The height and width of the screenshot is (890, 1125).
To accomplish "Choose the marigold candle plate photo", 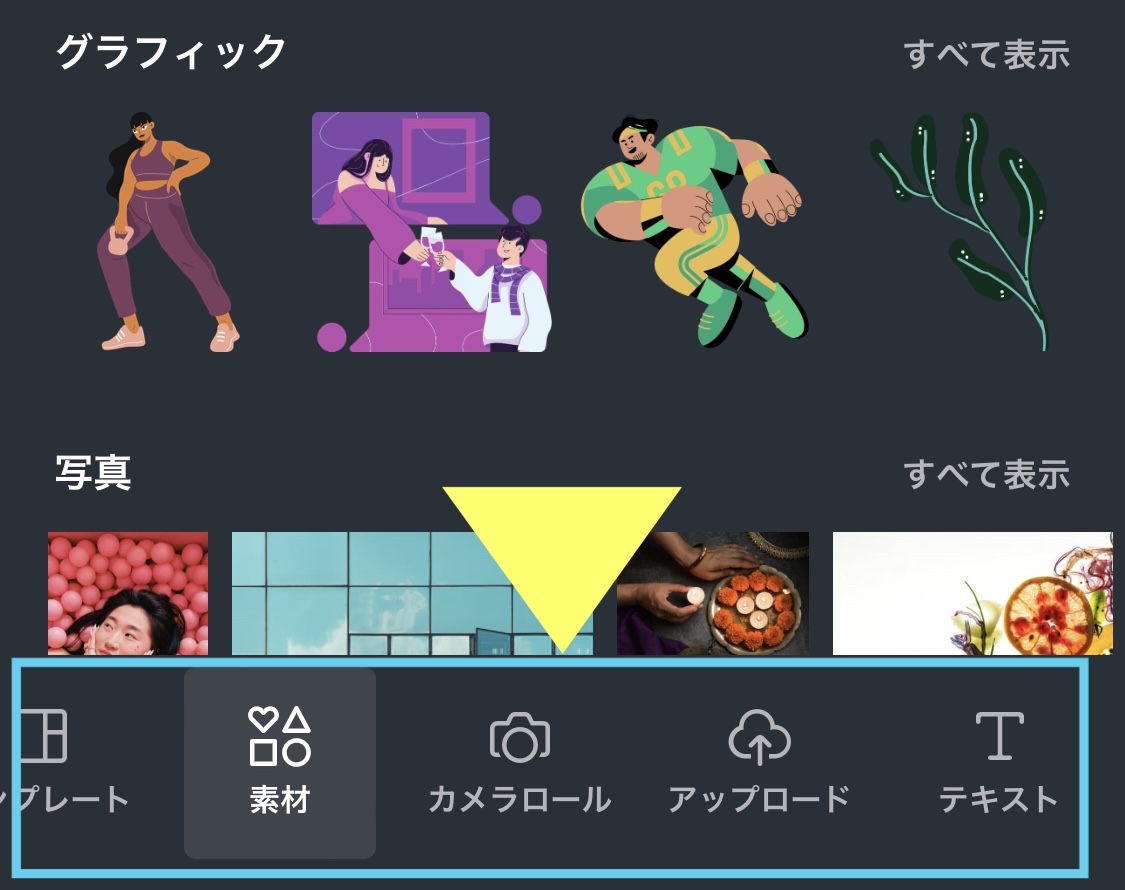I will tap(712, 593).
